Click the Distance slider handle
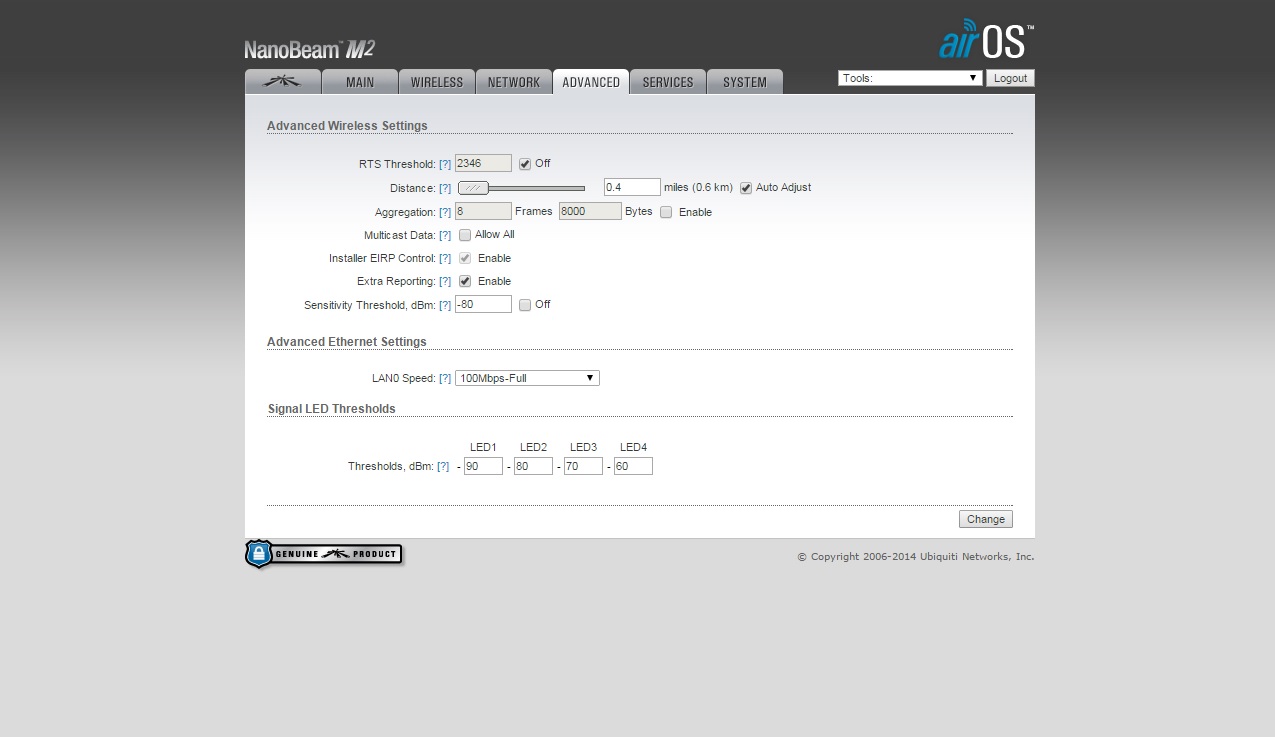Viewport: 1275px width, 737px height. [x=474, y=188]
